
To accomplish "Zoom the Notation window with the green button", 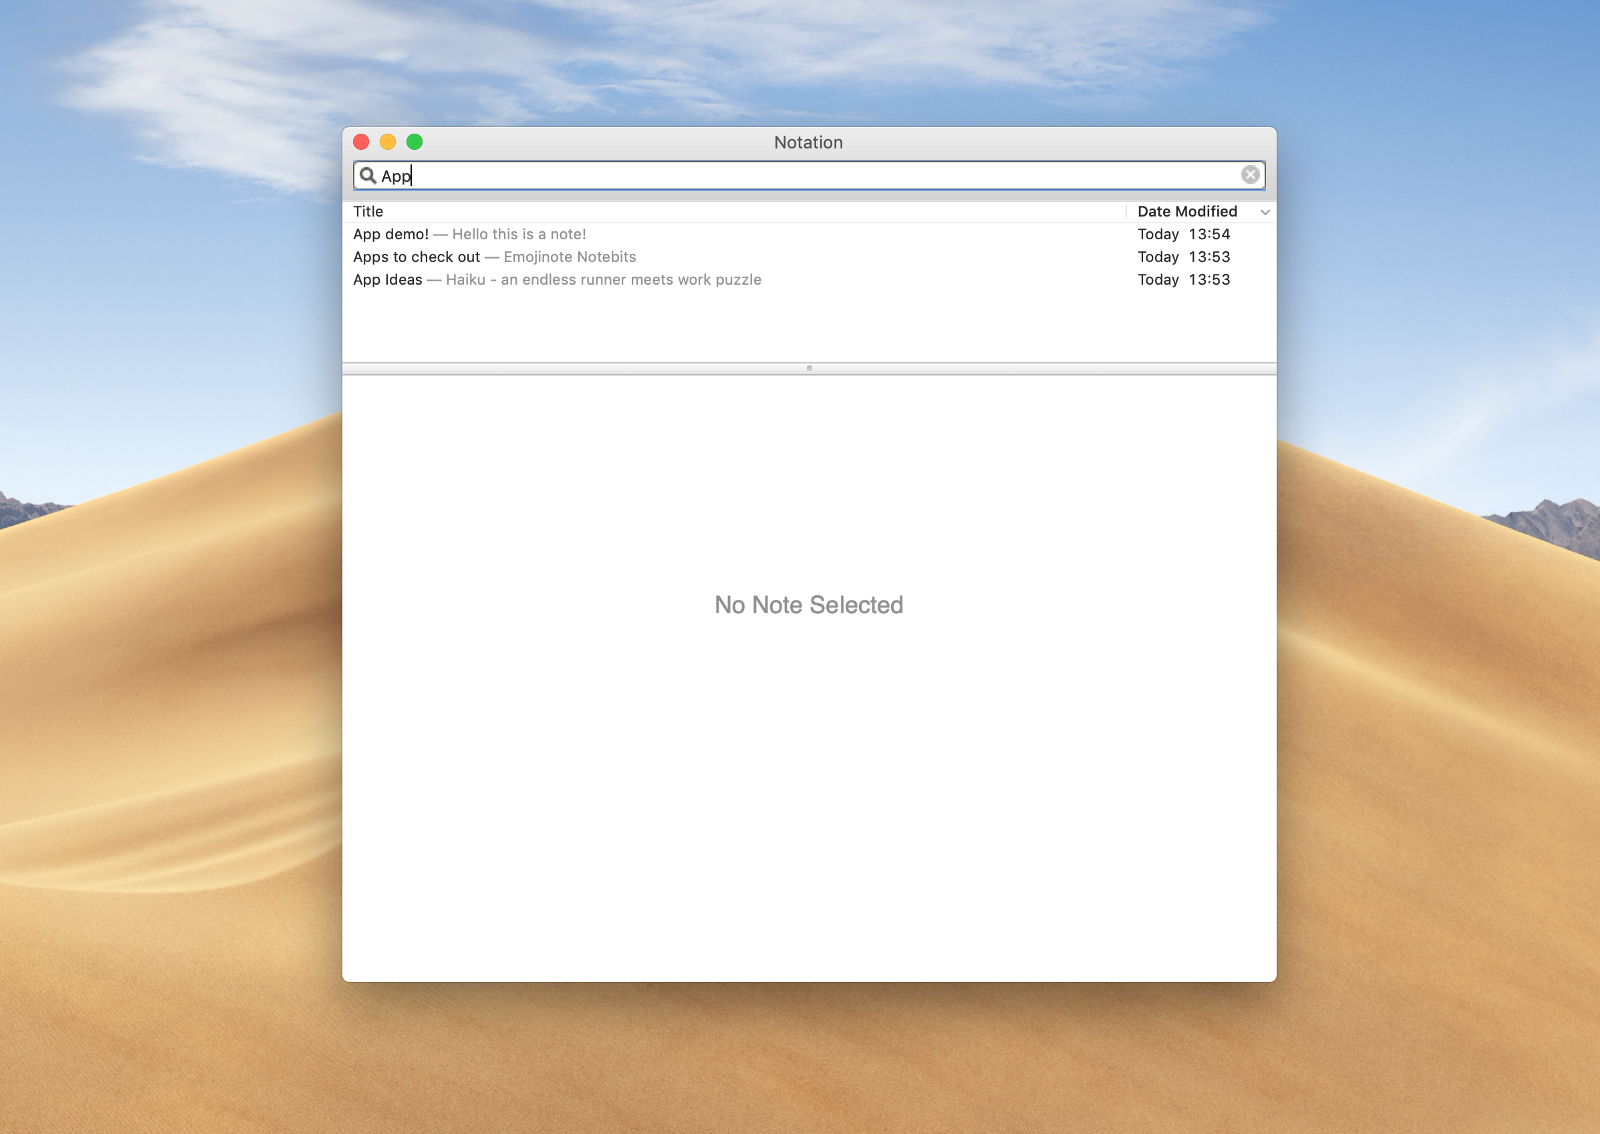I will tap(415, 142).
